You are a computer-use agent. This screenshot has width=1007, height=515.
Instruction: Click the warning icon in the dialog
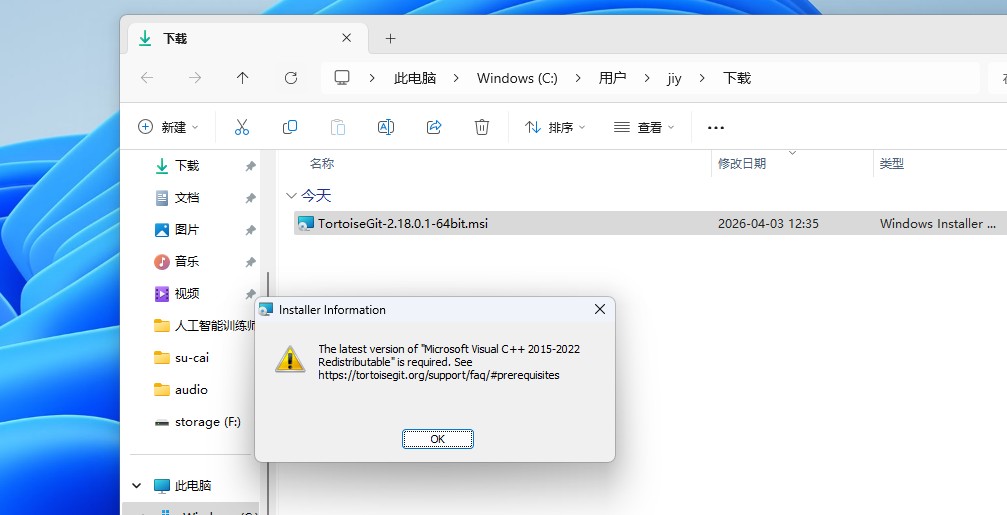(x=290, y=360)
